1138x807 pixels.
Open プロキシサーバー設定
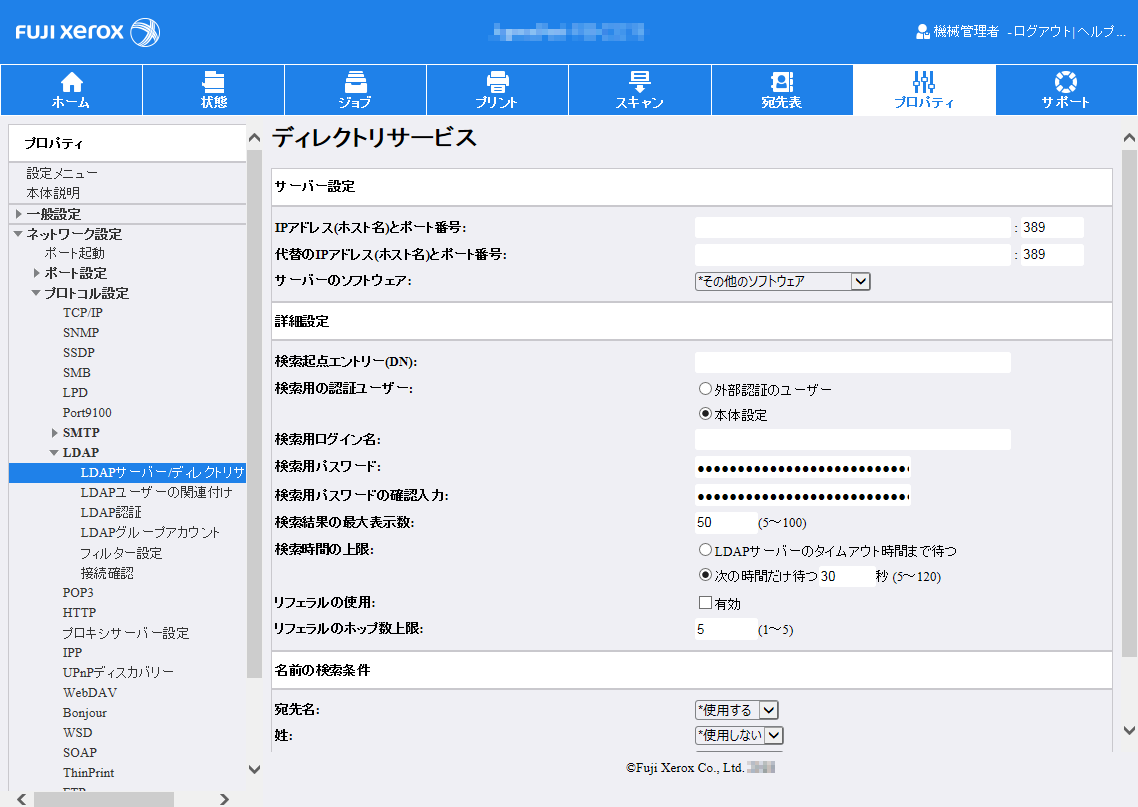(126, 633)
